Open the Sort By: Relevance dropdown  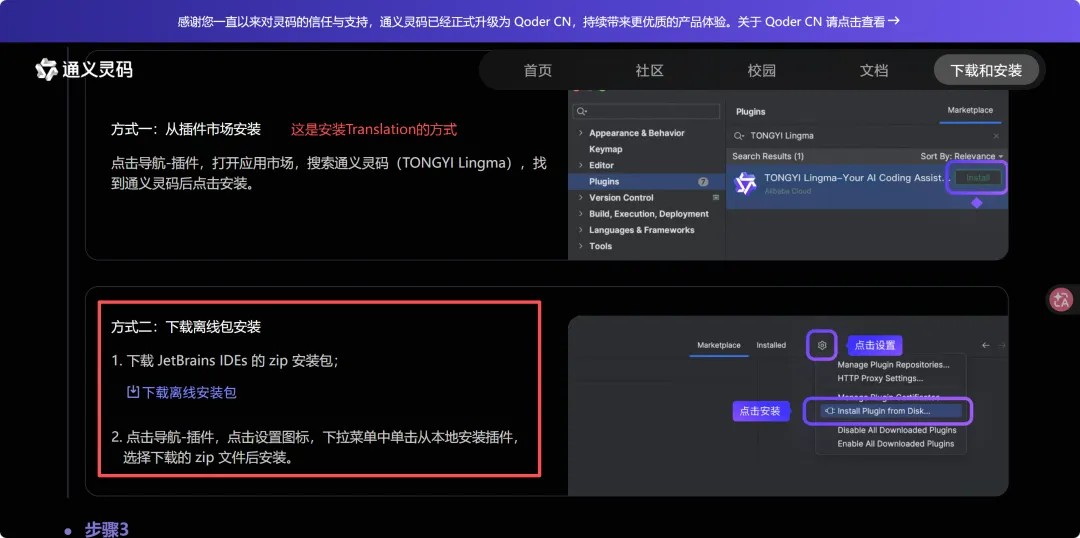(962, 156)
